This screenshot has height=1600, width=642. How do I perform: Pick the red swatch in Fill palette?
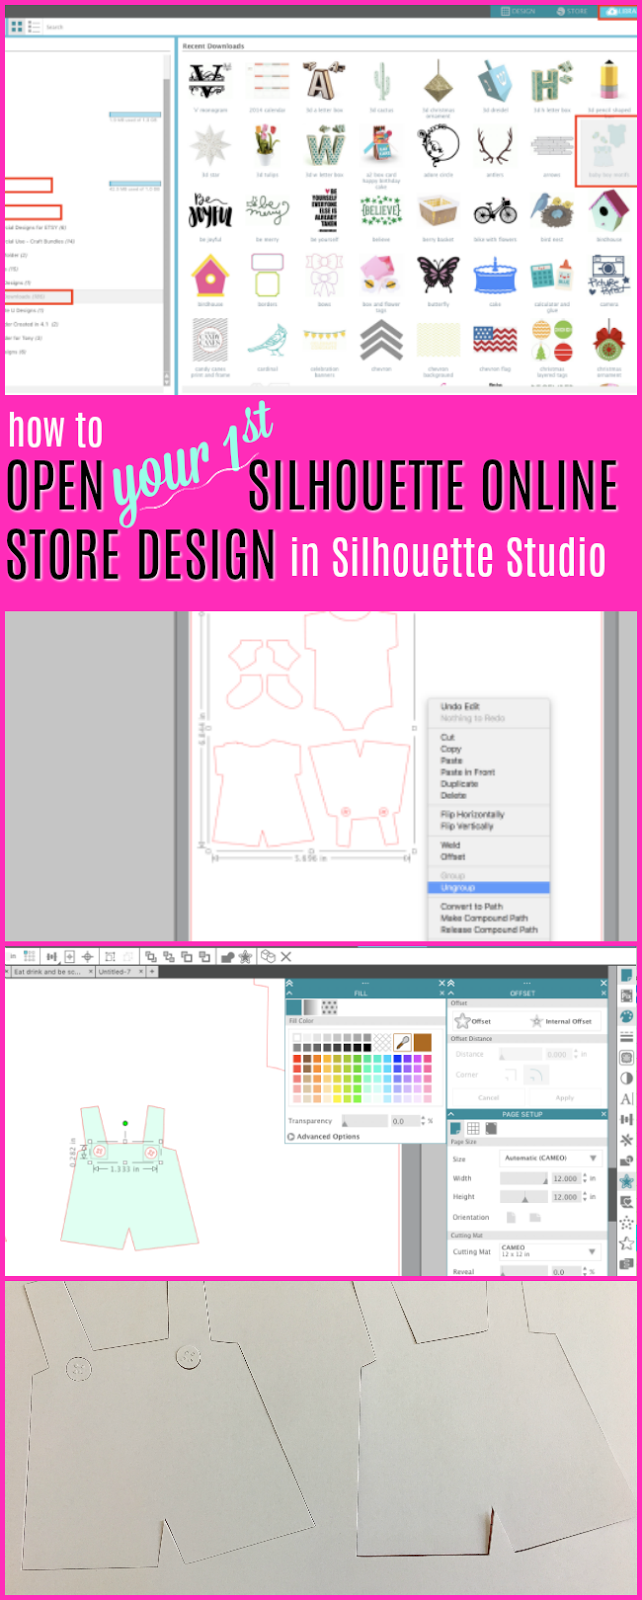(x=299, y=1058)
